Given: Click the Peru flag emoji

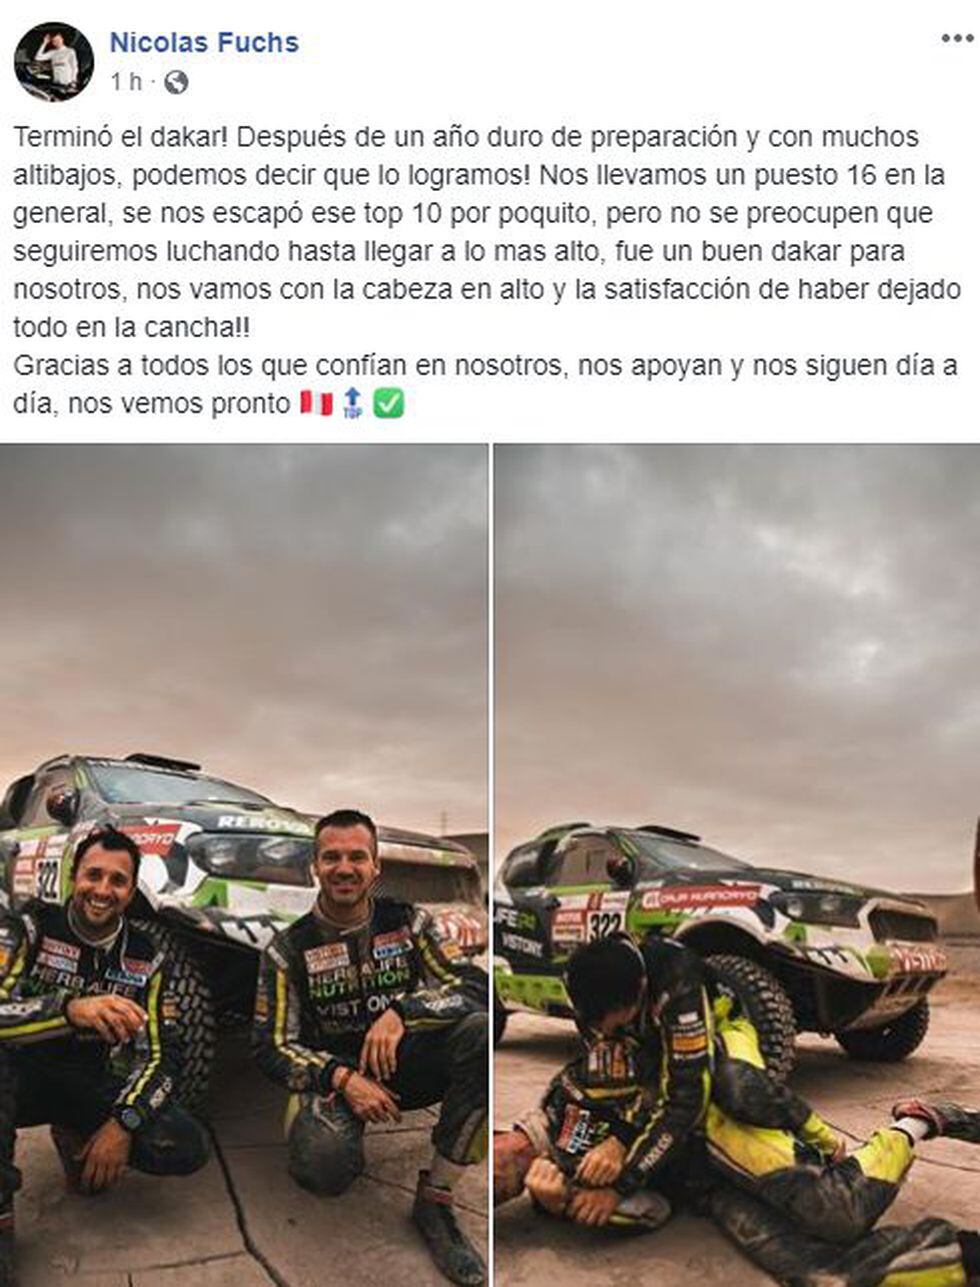Looking at the screenshot, I should tap(316, 404).
